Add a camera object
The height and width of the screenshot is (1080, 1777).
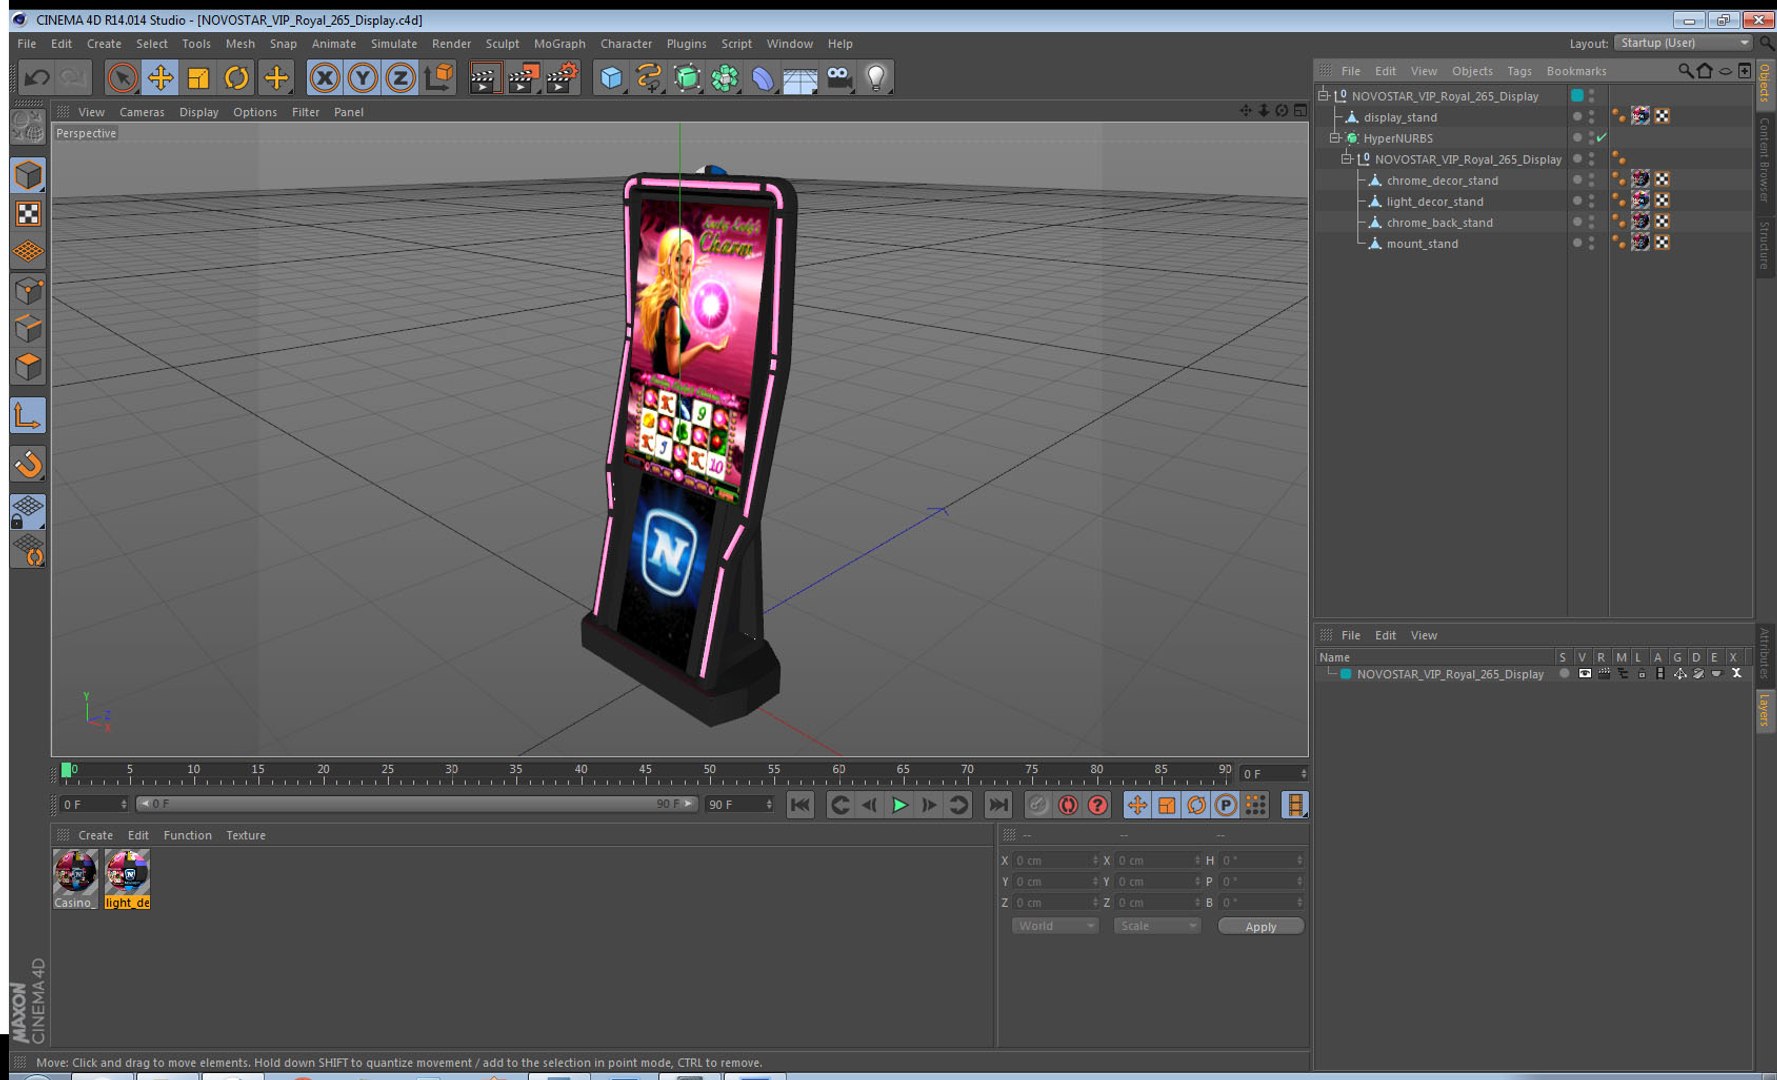(839, 77)
